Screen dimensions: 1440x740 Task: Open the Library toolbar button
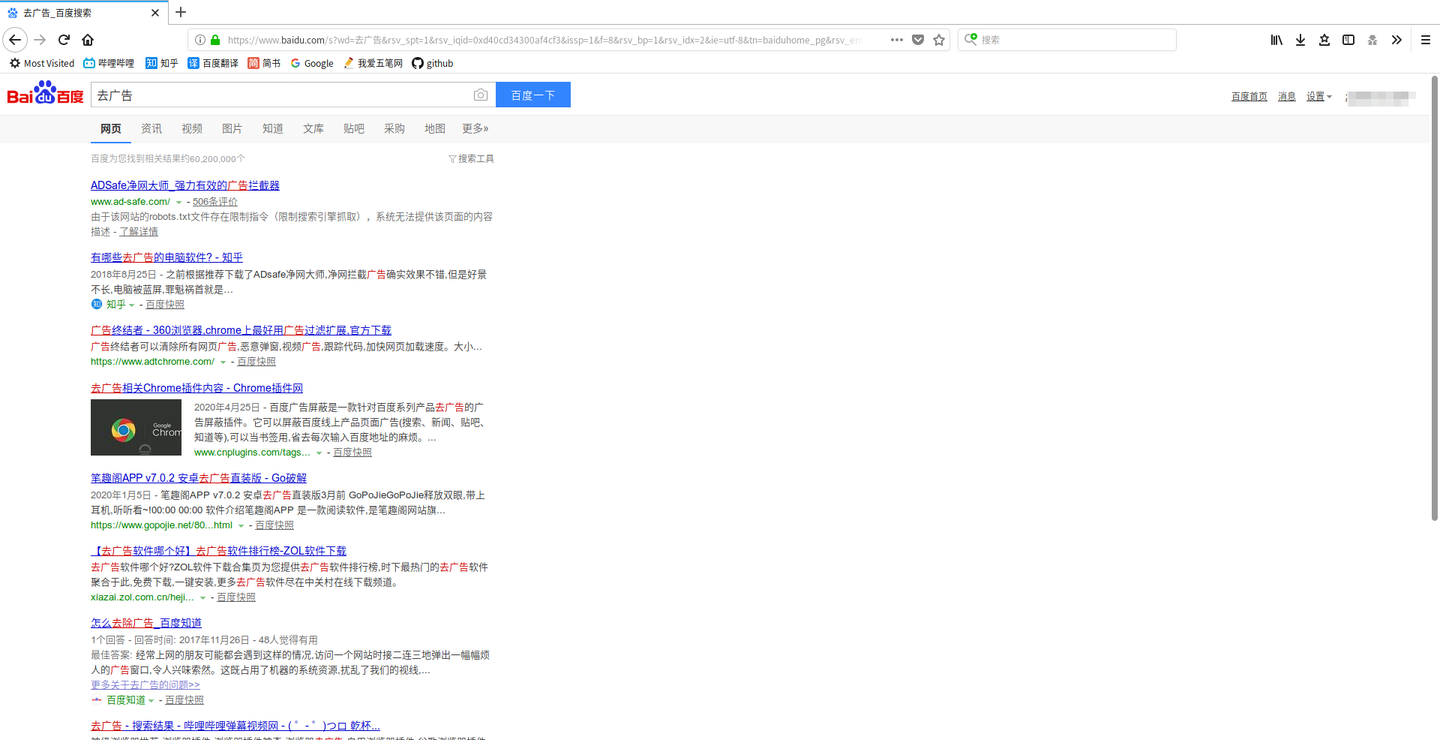[x=1276, y=40]
